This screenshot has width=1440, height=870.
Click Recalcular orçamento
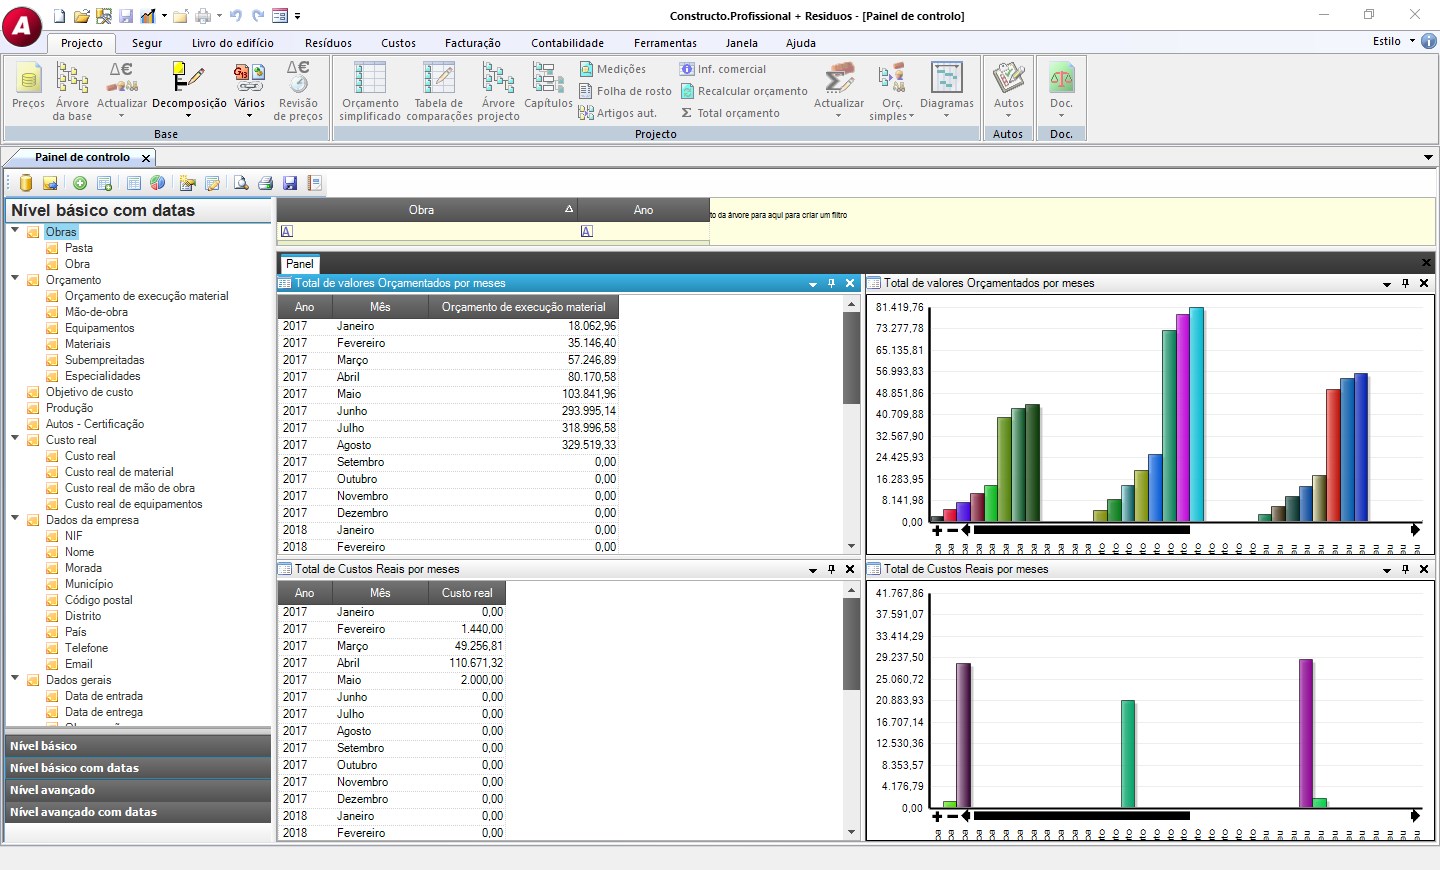tap(744, 91)
